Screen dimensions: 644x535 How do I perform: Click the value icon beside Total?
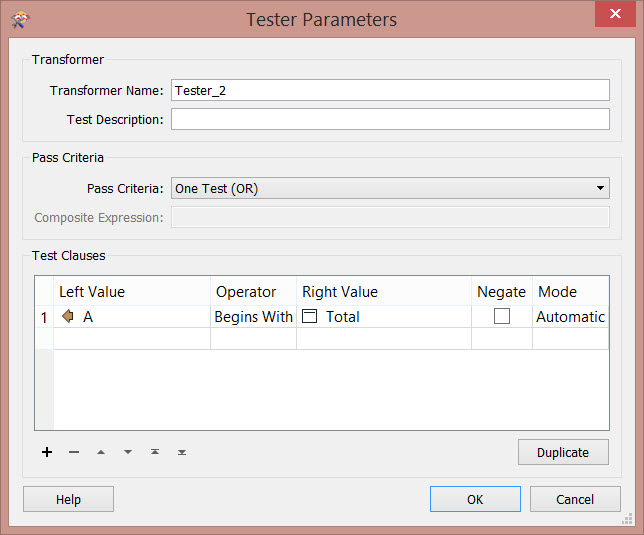[x=309, y=316]
